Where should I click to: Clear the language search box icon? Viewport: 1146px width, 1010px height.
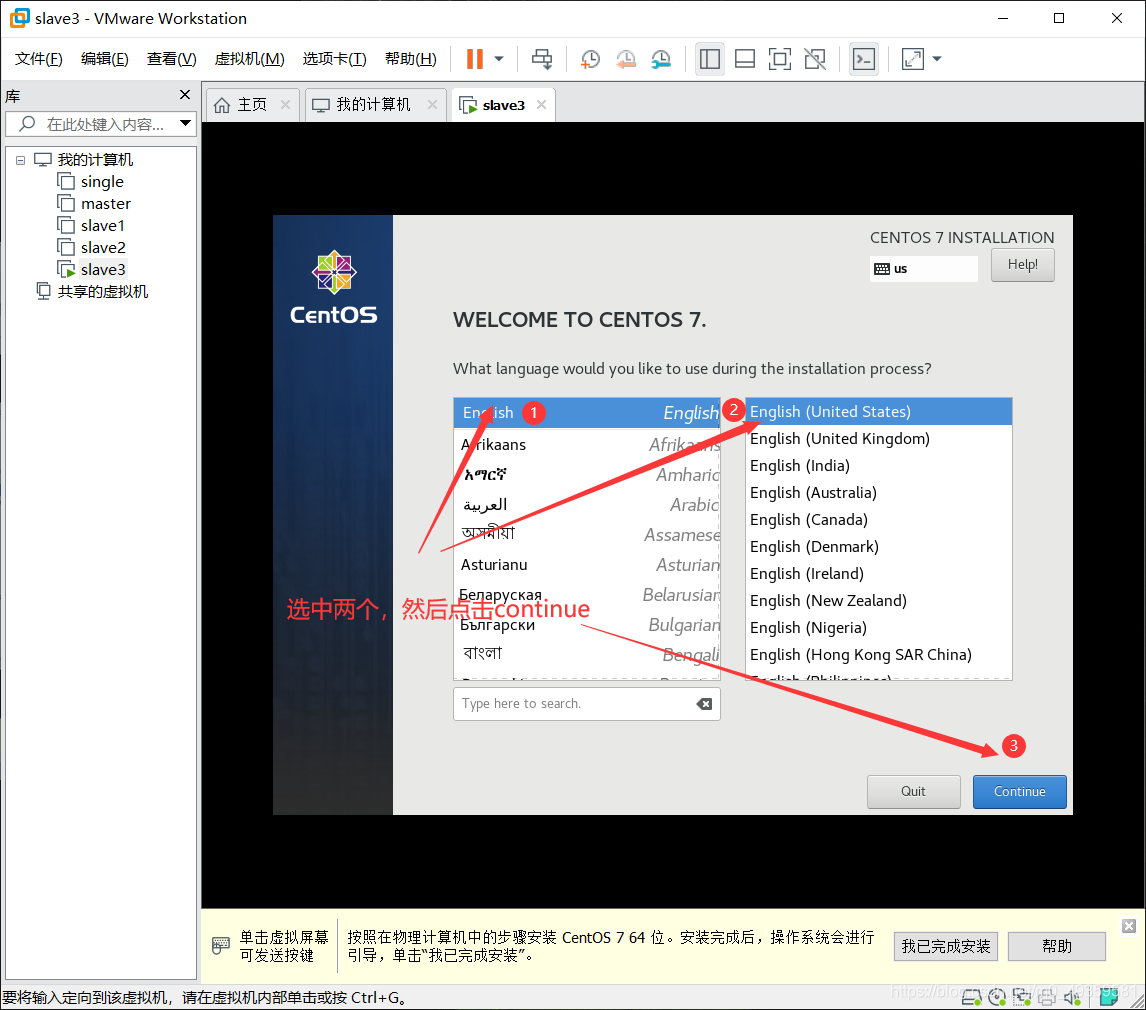tap(705, 704)
